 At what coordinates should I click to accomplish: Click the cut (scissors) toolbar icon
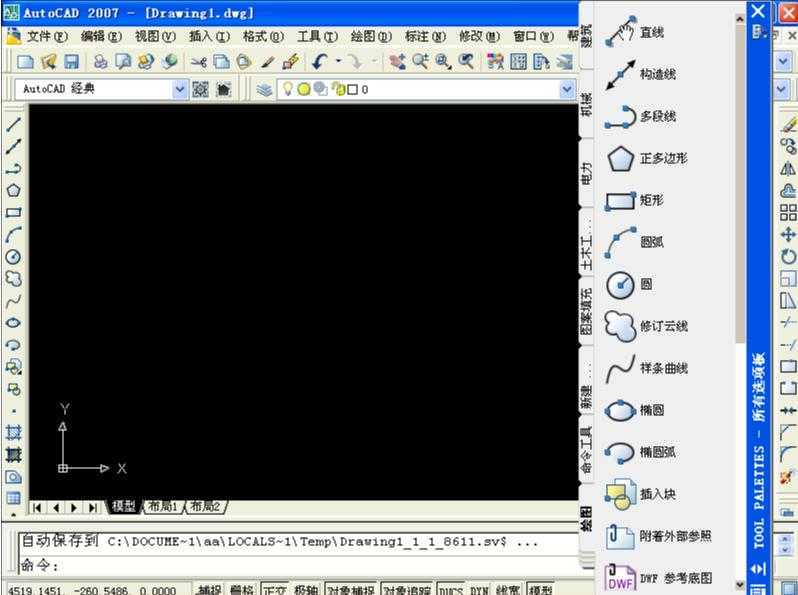tap(198, 62)
